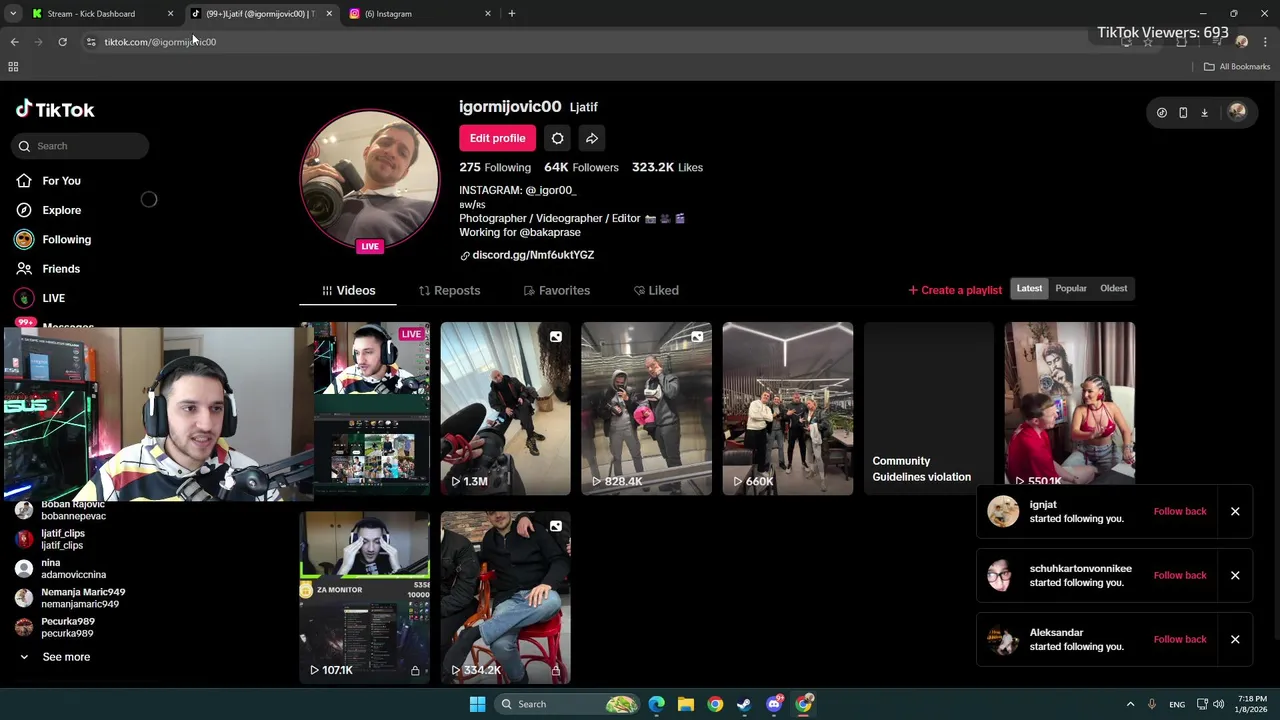Switch to the Instagram browser tab
This screenshot has width=1280, height=720.
coord(420,14)
